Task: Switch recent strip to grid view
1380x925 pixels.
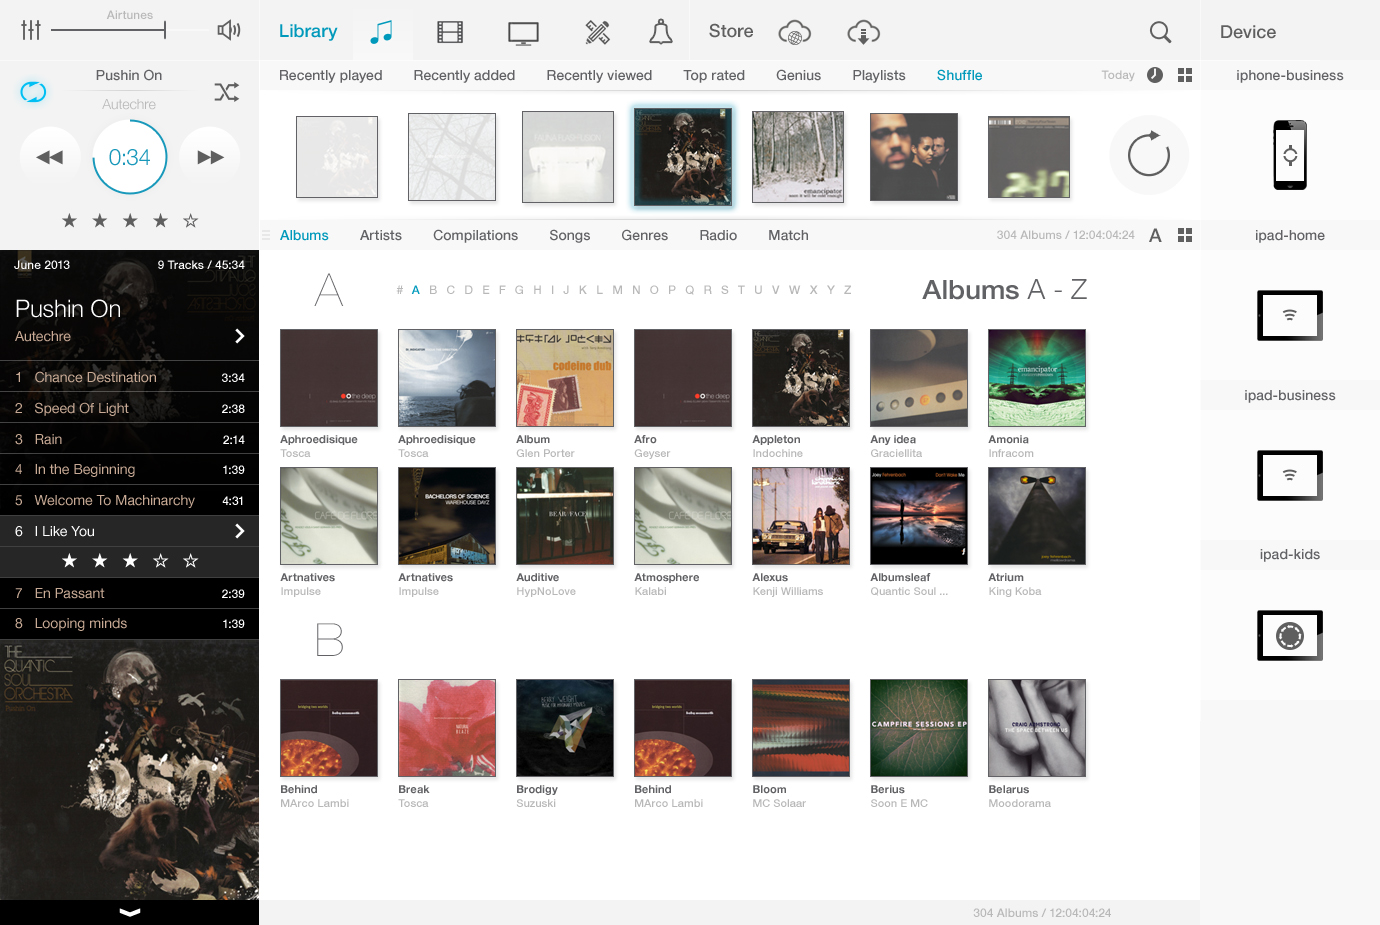Action: click(1185, 75)
